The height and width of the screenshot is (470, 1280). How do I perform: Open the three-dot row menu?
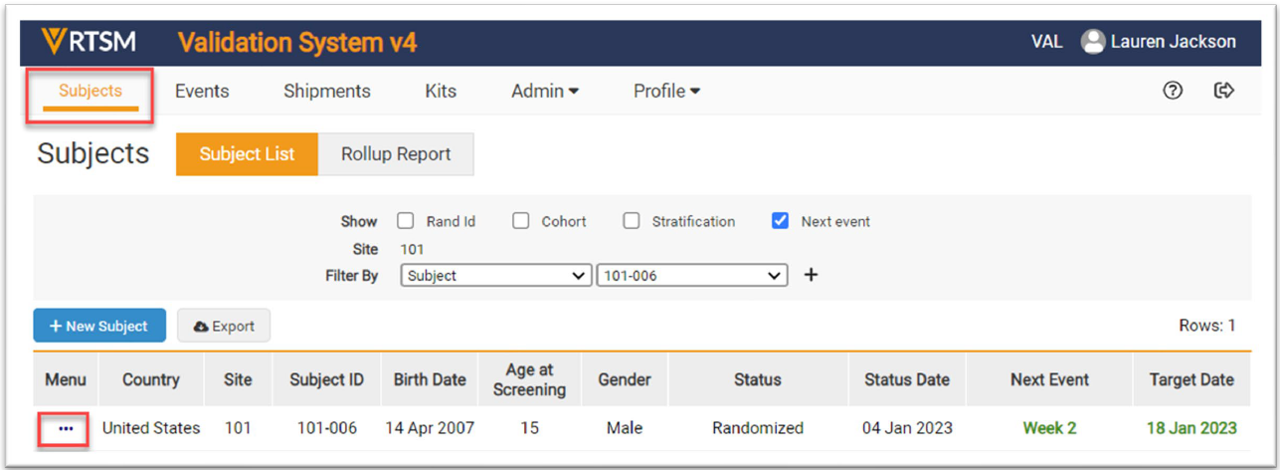pos(66,428)
